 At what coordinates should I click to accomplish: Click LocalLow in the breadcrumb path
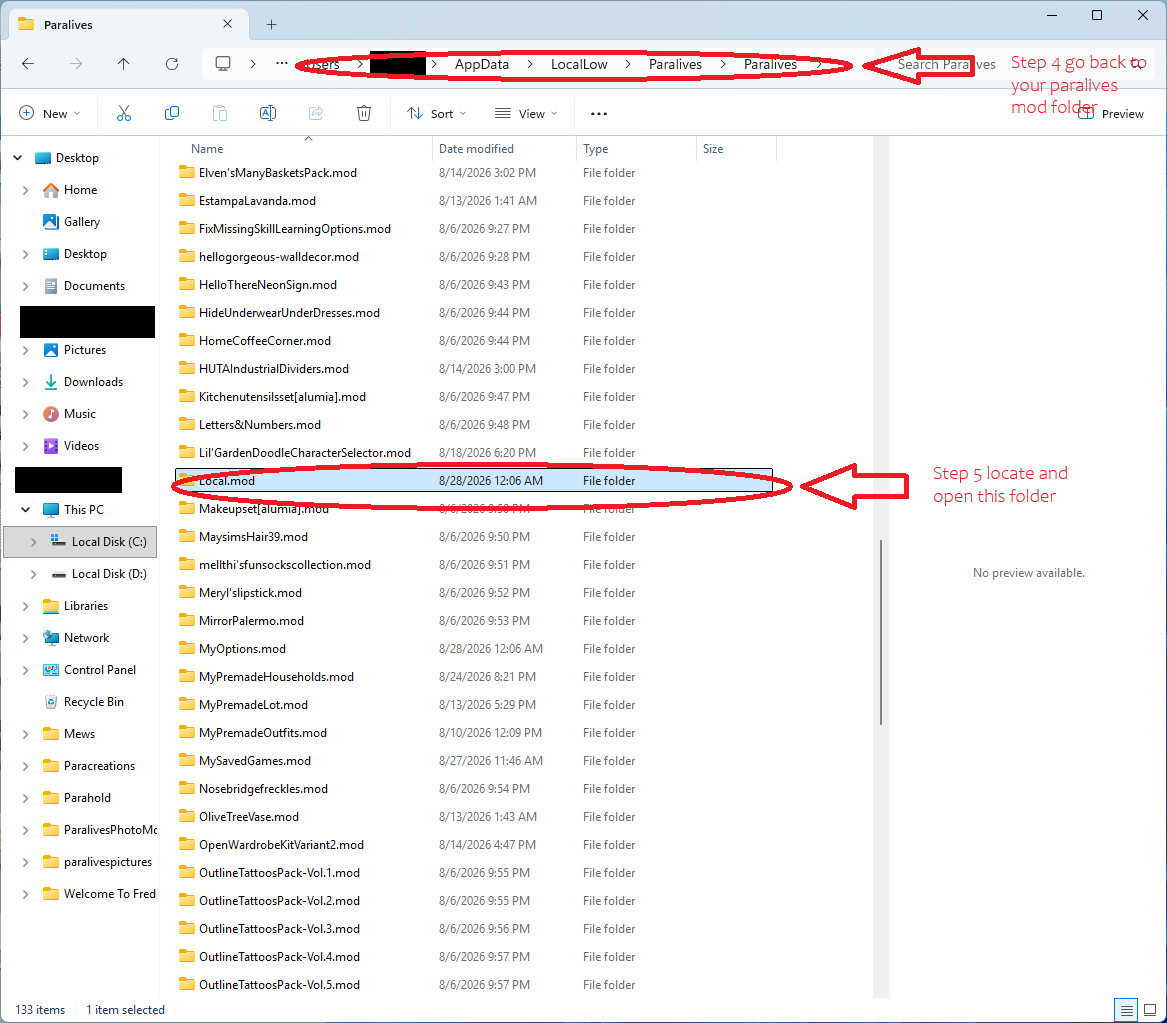(579, 64)
